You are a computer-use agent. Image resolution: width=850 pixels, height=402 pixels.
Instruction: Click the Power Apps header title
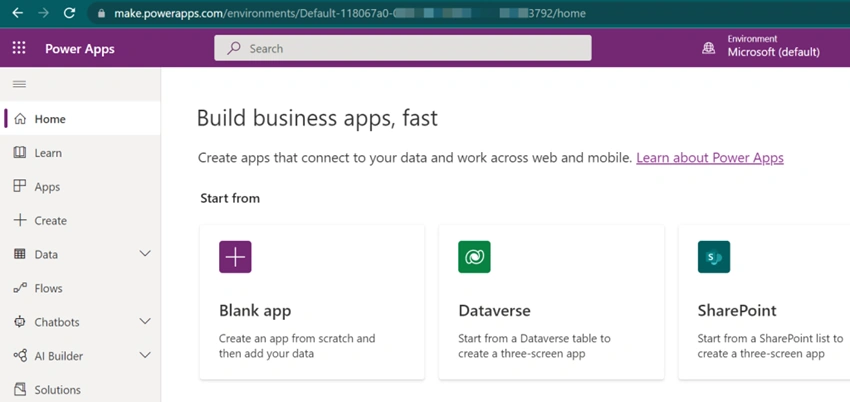click(x=80, y=49)
